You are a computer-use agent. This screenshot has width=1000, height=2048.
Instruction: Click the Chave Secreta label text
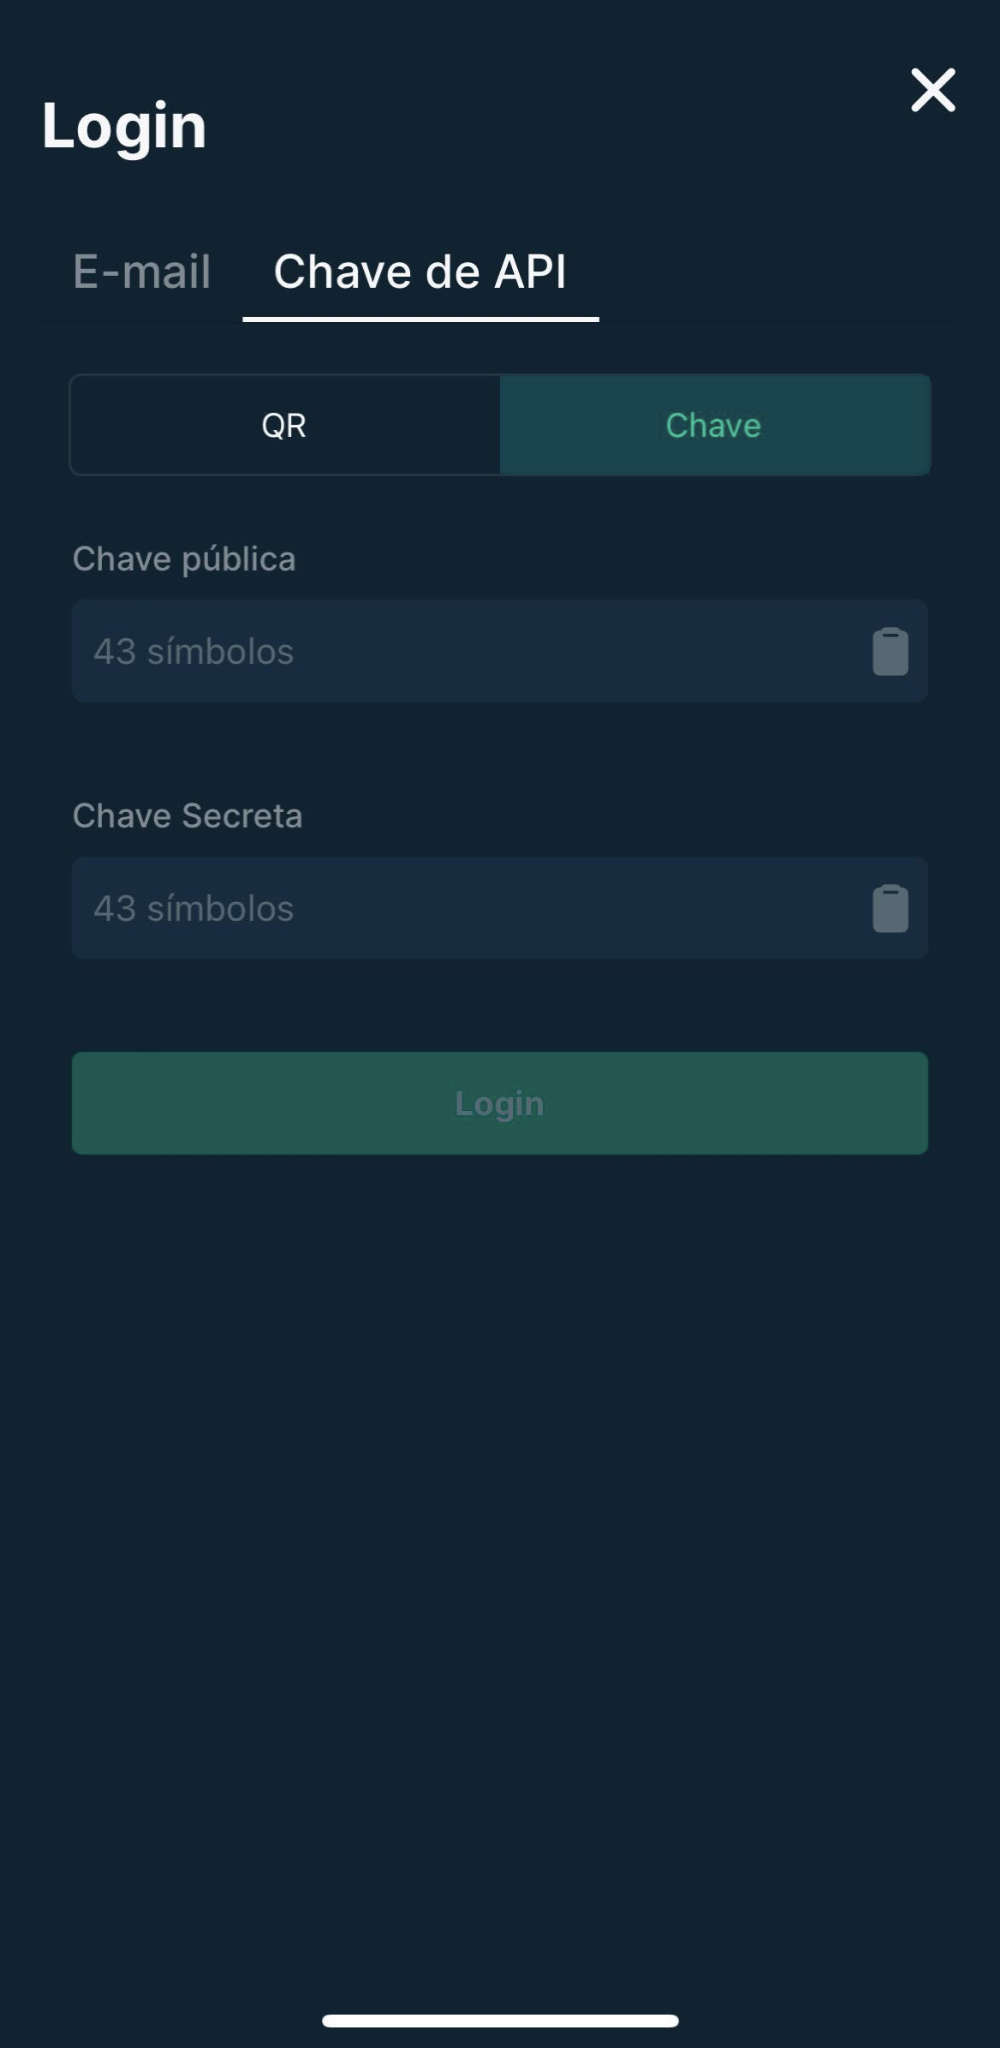(187, 816)
